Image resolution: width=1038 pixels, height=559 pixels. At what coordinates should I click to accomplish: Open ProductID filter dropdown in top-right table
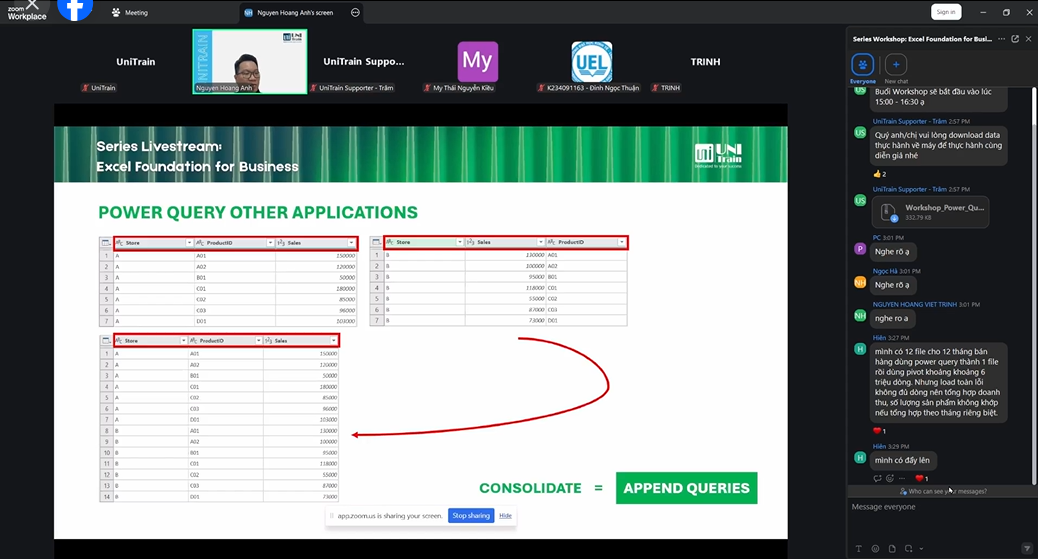[x=622, y=242]
